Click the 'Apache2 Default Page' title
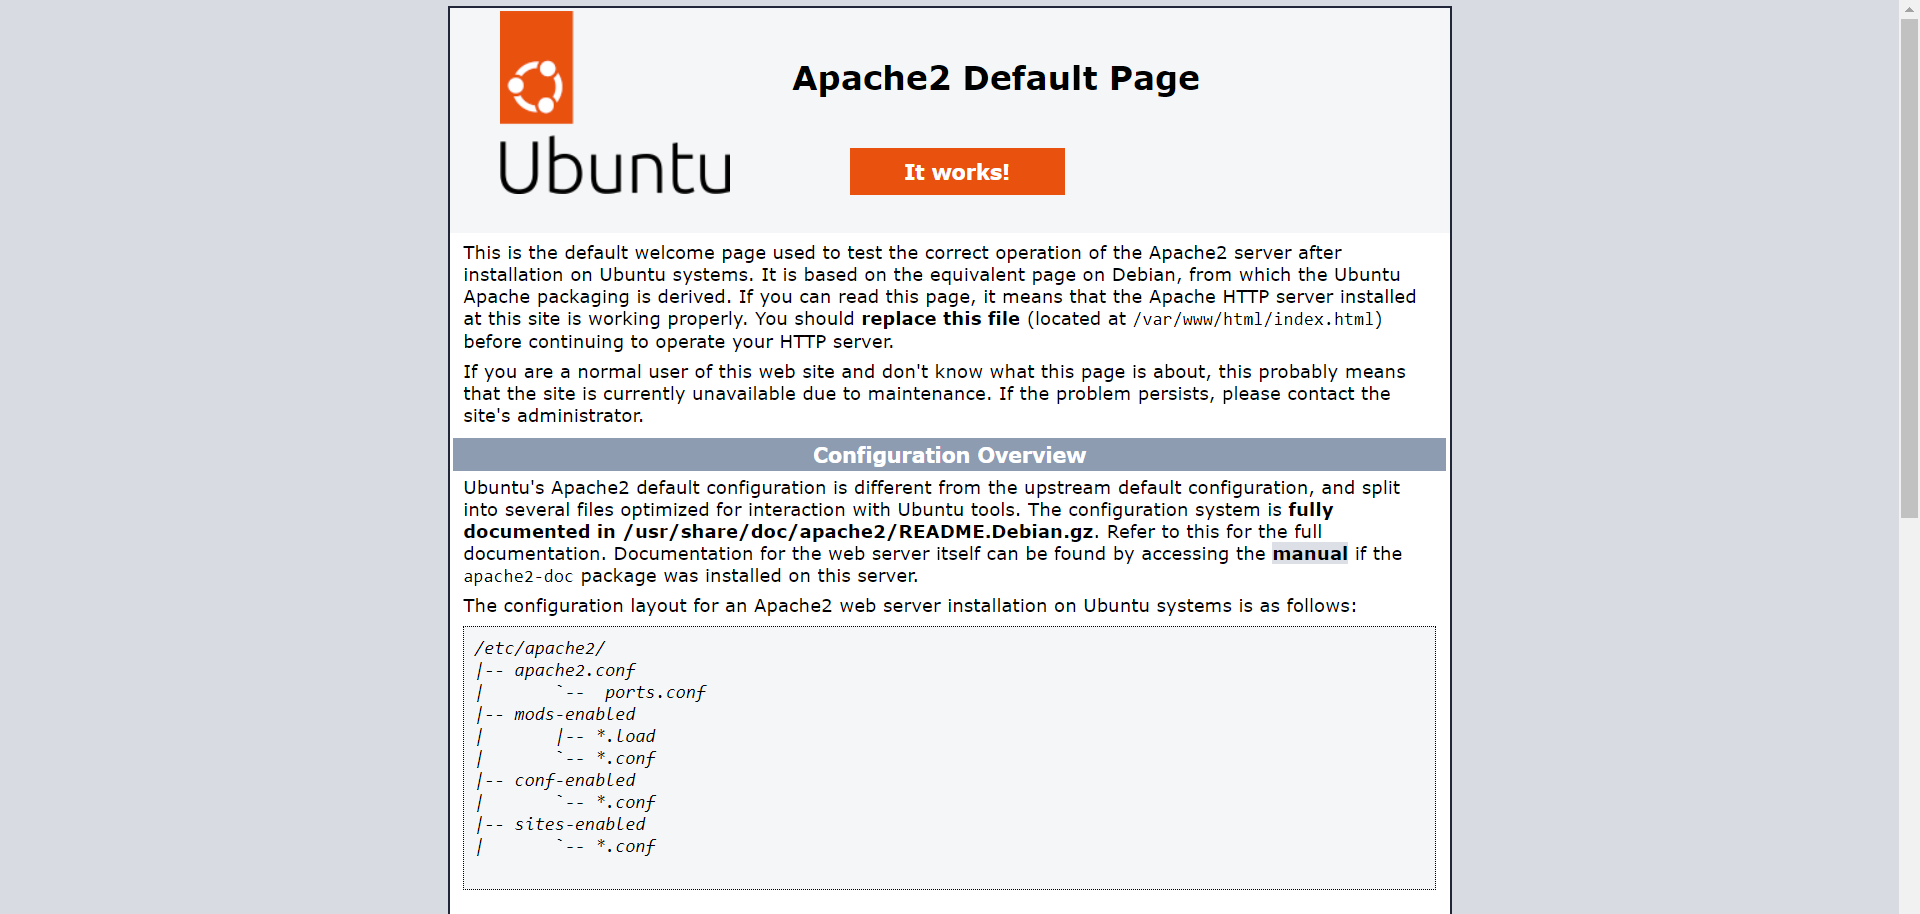This screenshot has width=1920, height=914. click(995, 78)
